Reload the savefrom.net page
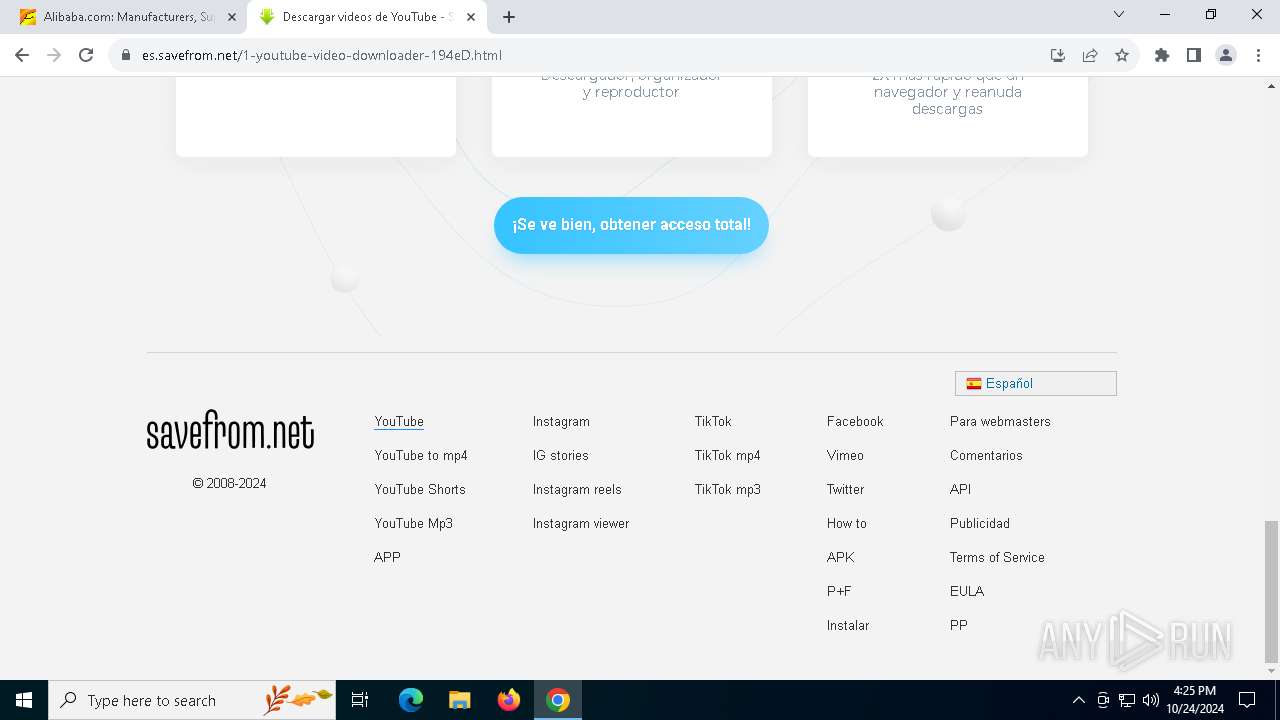 [x=86, y=55]
